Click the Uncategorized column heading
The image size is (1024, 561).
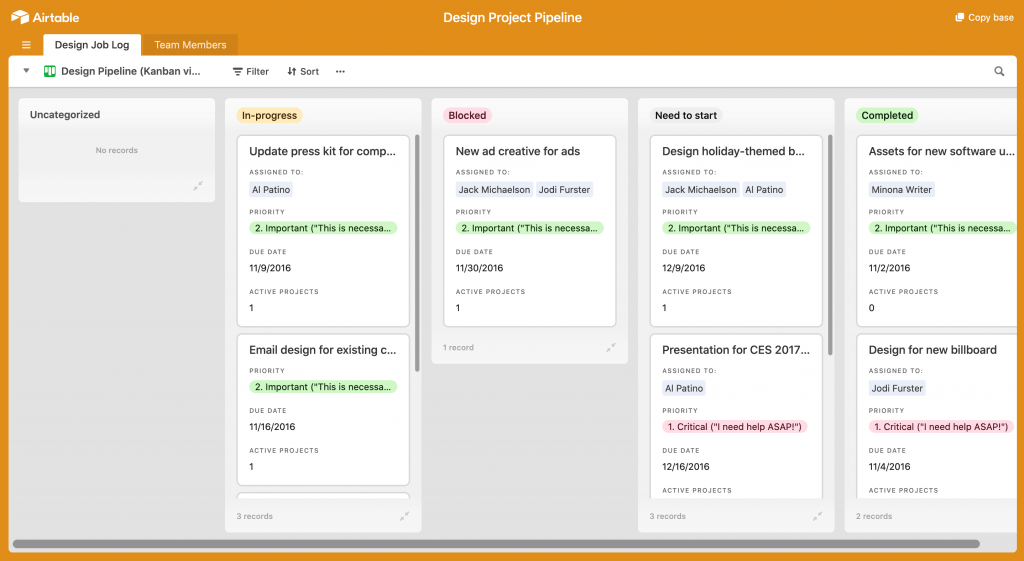65,115
